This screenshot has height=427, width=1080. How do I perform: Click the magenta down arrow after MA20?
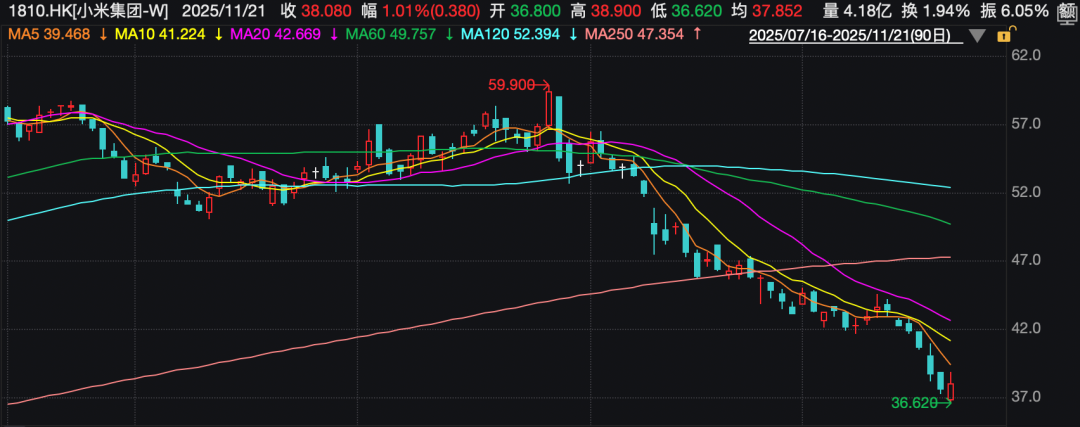(332, 35)
